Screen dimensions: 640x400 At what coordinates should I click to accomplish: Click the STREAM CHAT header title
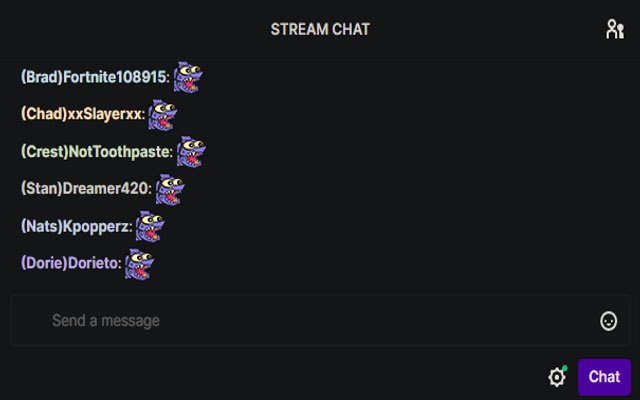[320, 29]
